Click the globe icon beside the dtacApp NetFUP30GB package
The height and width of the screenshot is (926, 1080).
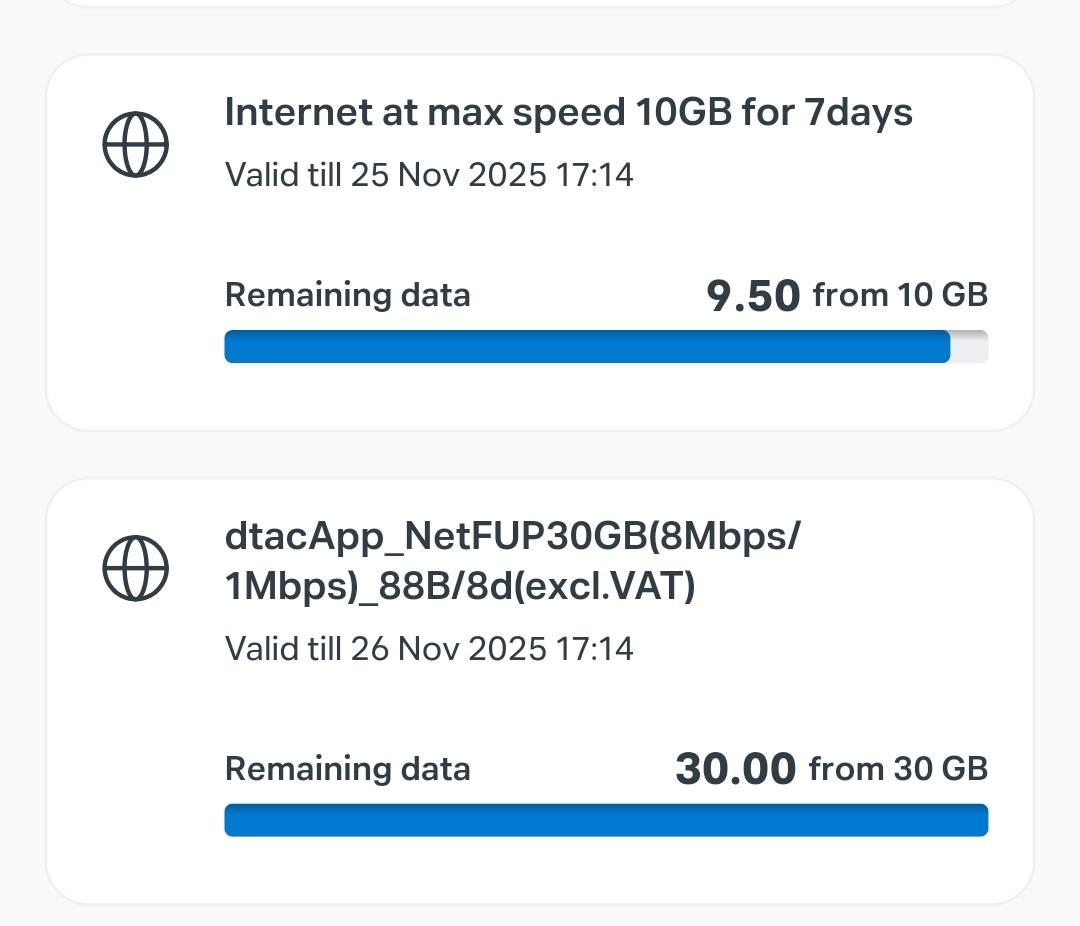point(136,569)
